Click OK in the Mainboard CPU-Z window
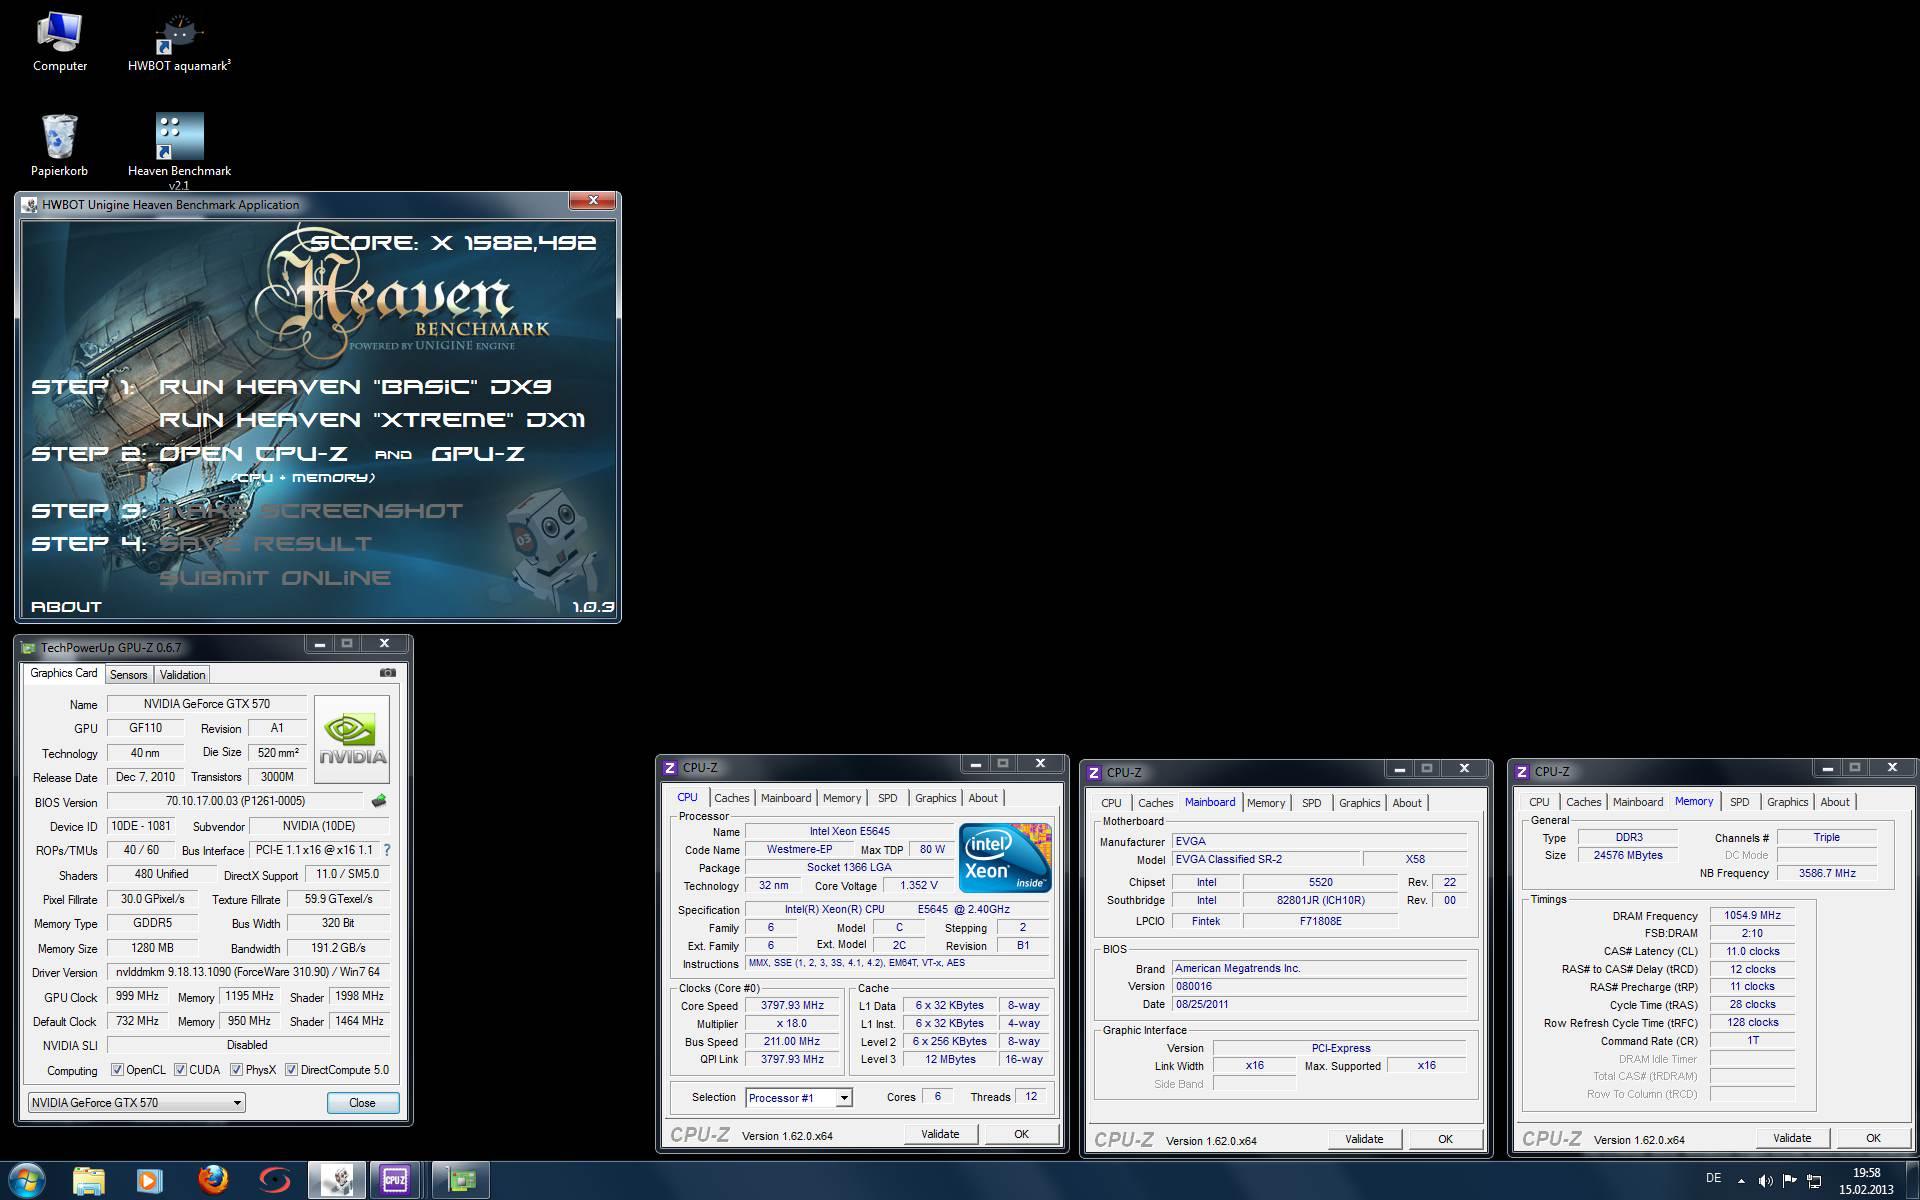Screen dimensions: 1920x1200 pyautogui.click(x=1445, y=1139)
